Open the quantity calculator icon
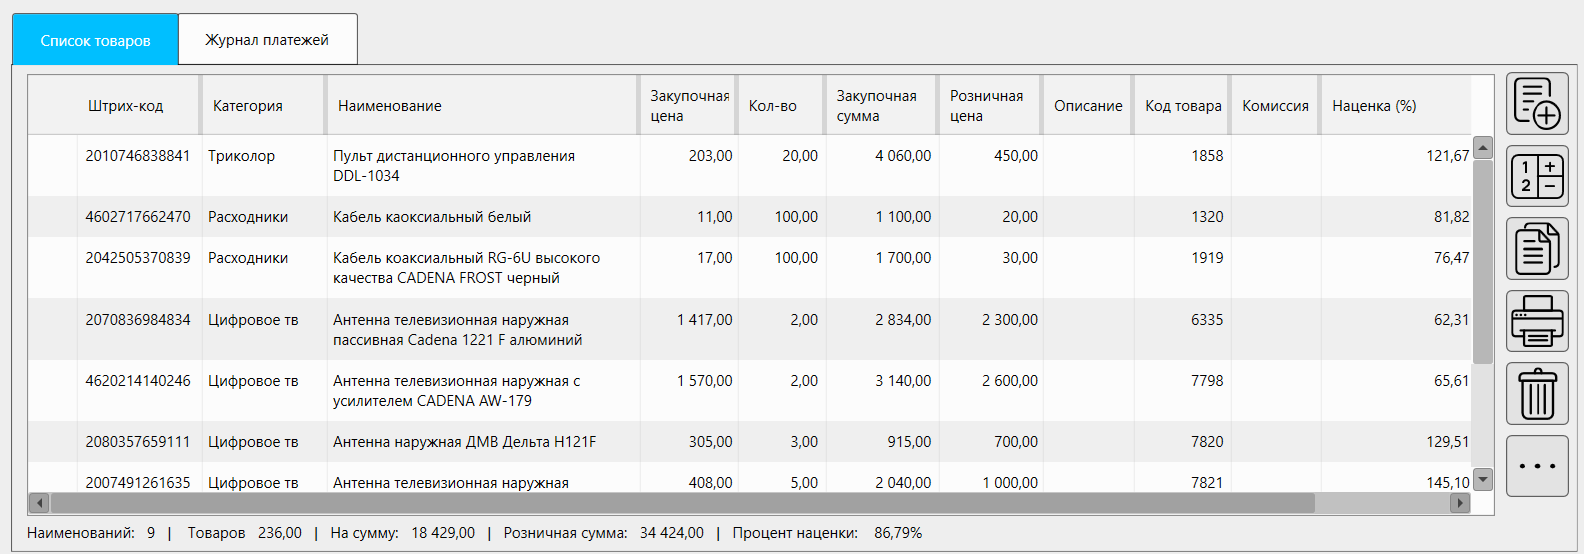The height and width of the screenshot is (554, 1584). click(x=1537, y=176)
